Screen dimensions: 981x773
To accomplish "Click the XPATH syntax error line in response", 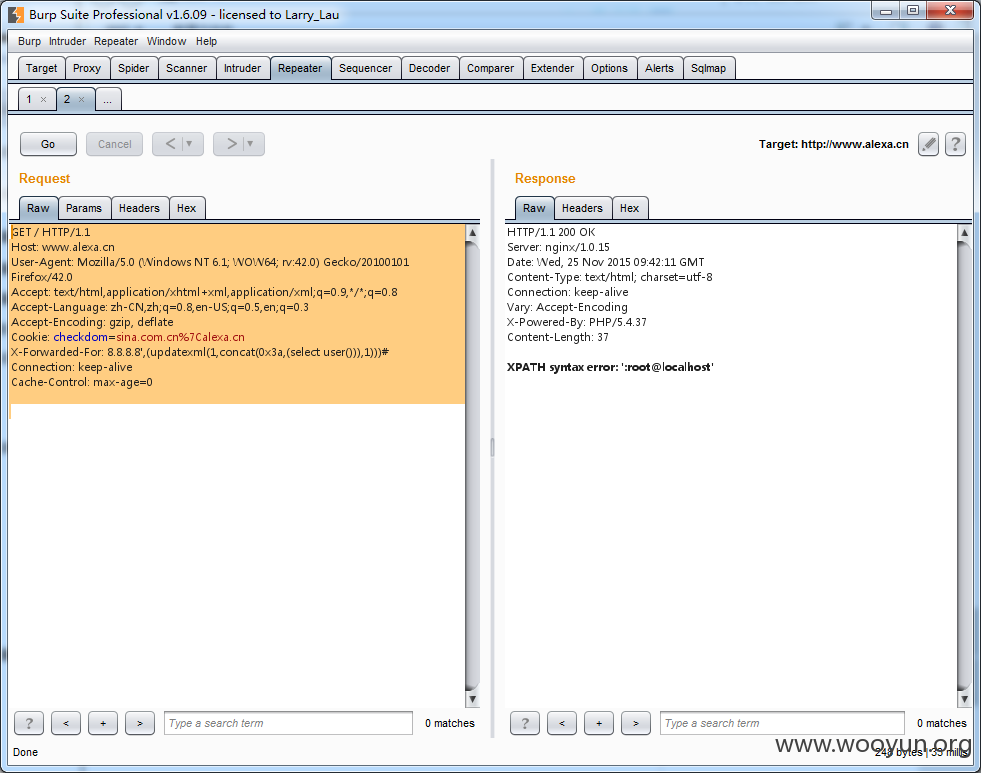I will pos(610,367).
